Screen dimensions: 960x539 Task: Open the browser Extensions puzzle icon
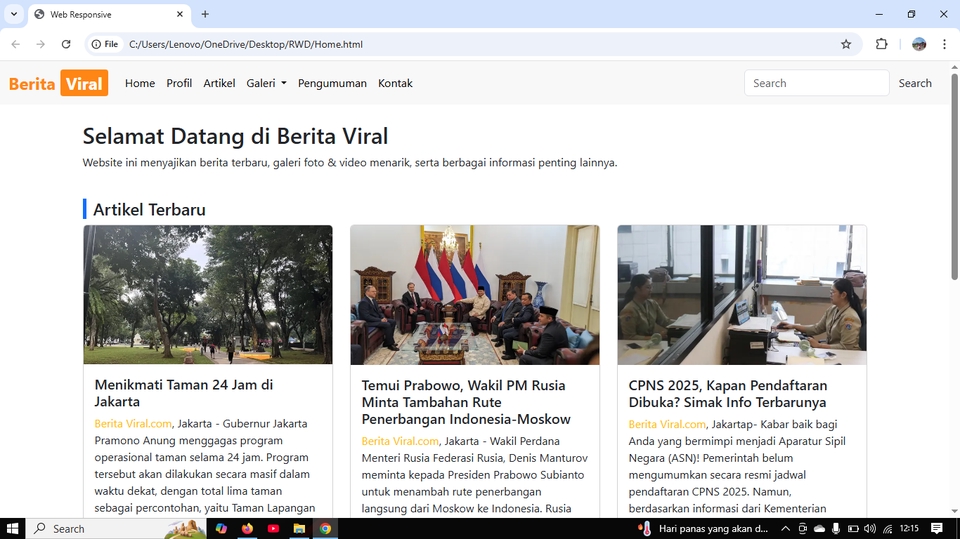881,44
